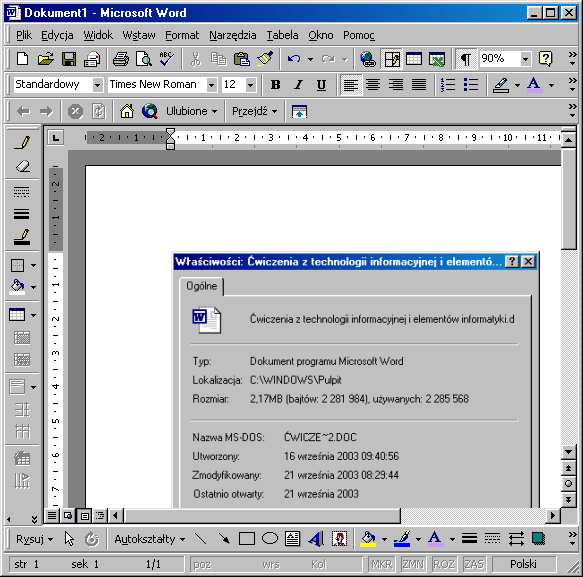Apply yellow fill color on Drawing toolbar
583x577 pixels.
[368, 538]
